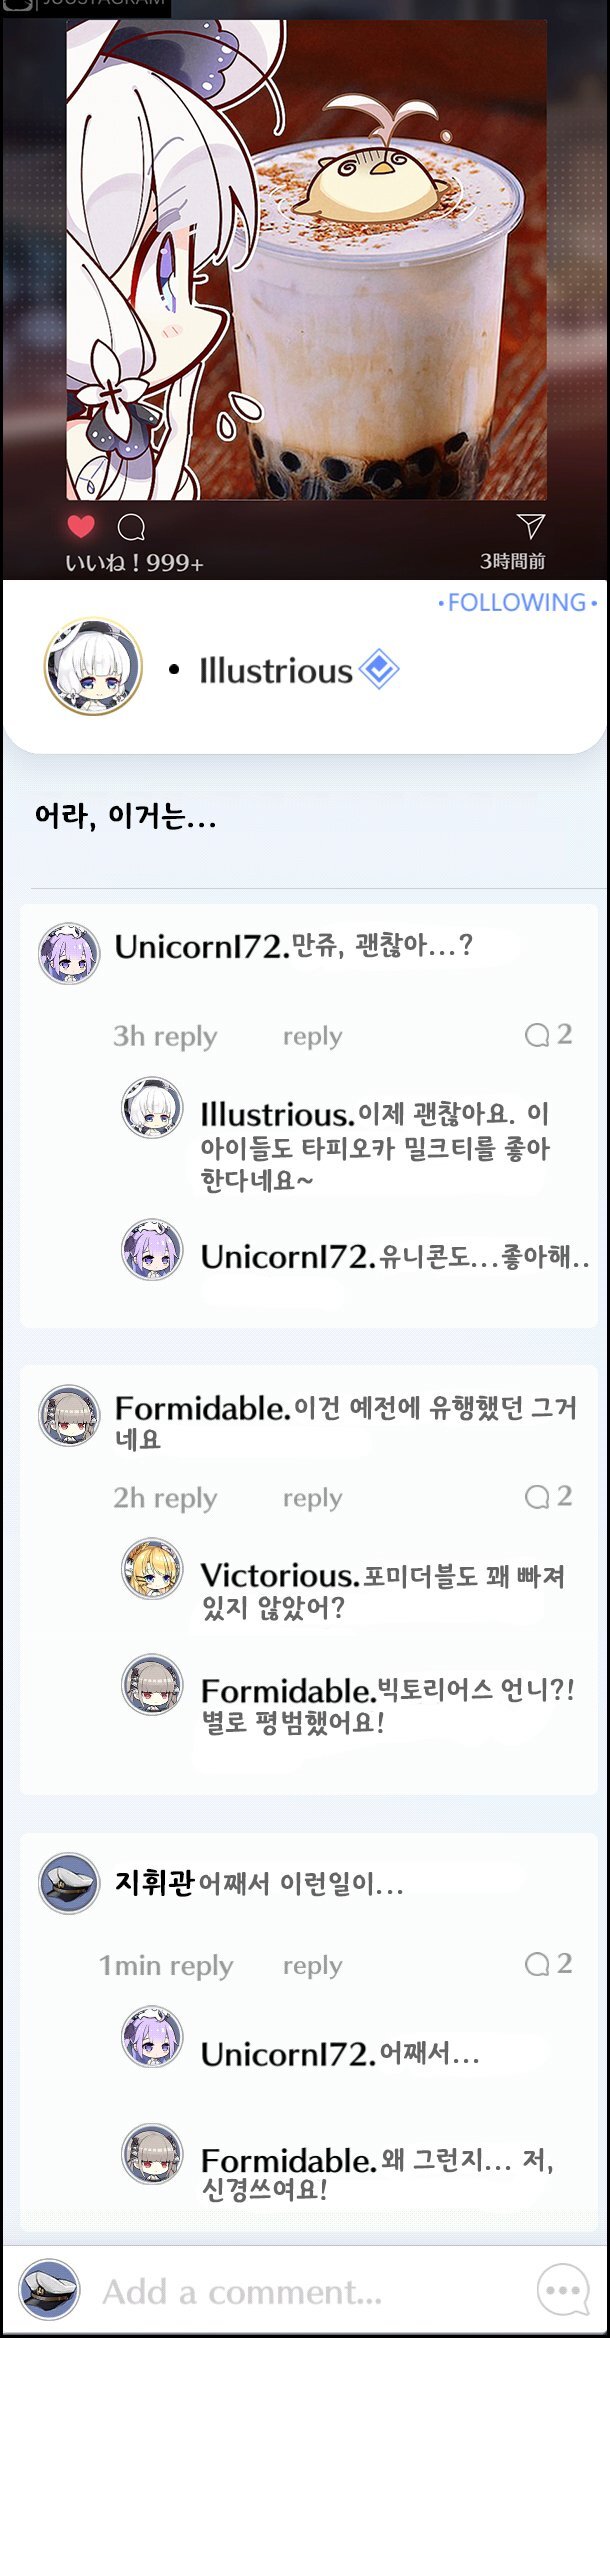Screen dimensions: 610x2550
Task: Reply to Unicorn172's 3h comment
Action: click(312, 1036)
